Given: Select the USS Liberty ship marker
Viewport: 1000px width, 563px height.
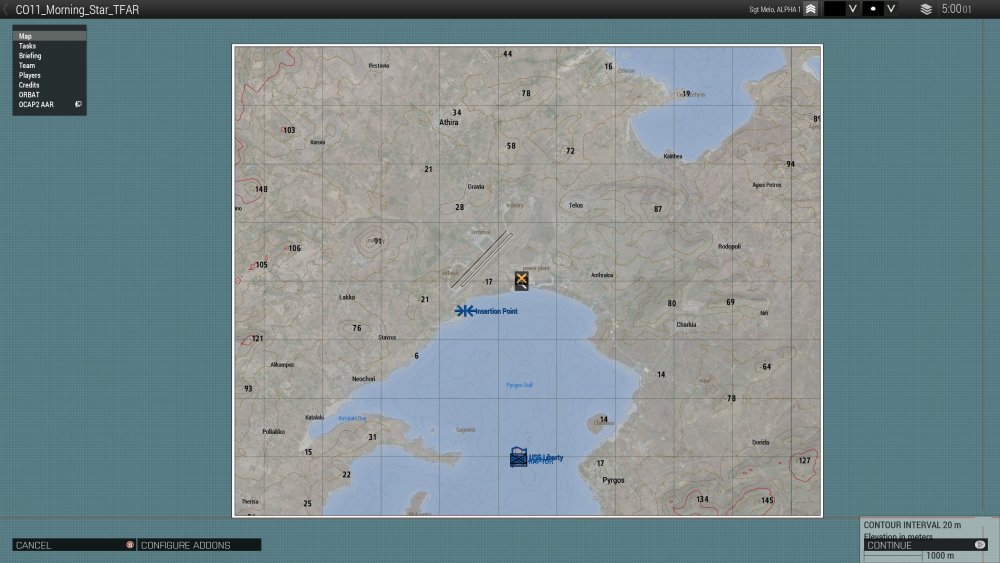Looking at the screenshot, I should tap(518, 457).
